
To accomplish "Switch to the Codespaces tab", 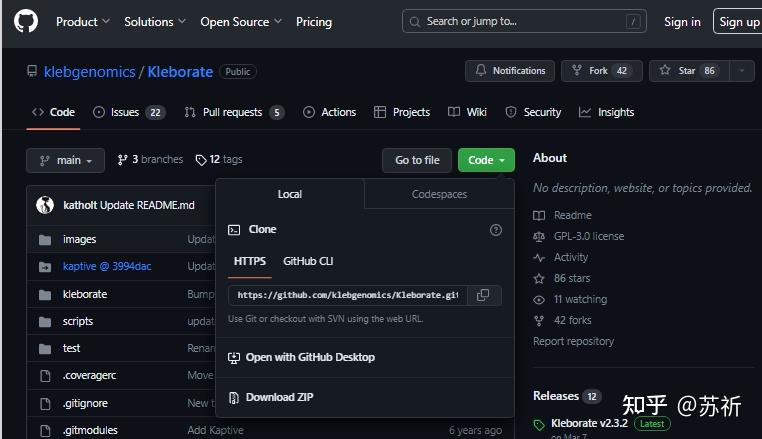I will [x=439, y=194].
